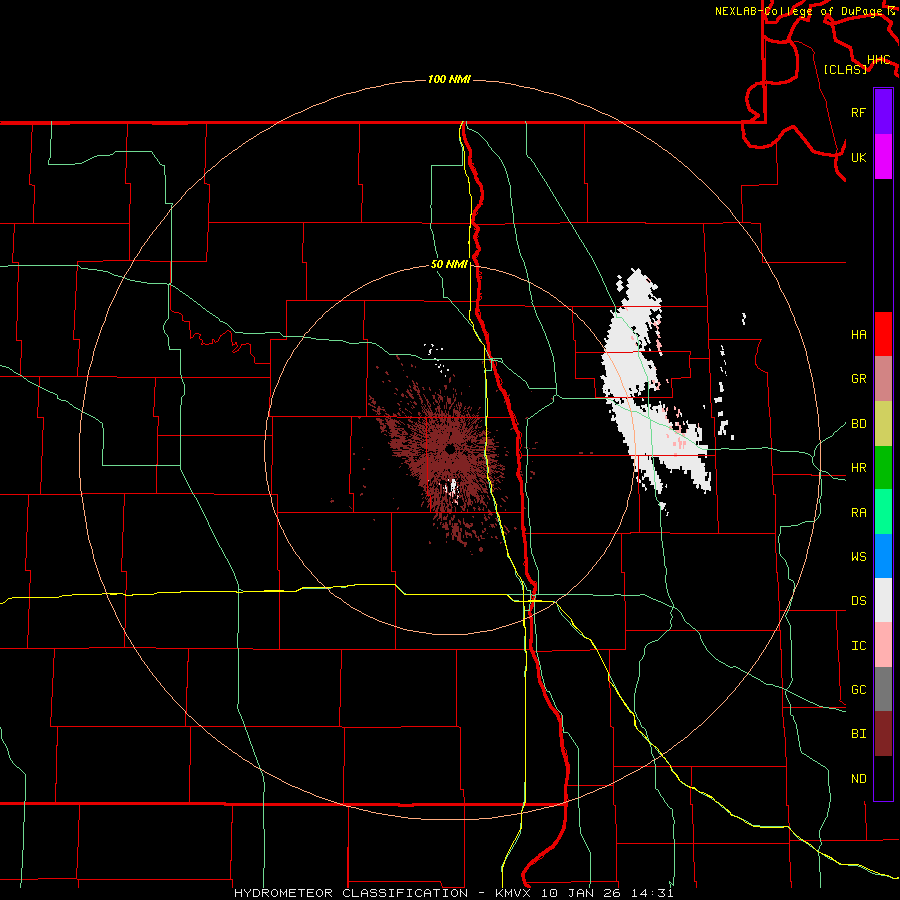The width and height of the screenshot is (900, 900).
Task: Click the WS legend label
Action: point(858,557)
